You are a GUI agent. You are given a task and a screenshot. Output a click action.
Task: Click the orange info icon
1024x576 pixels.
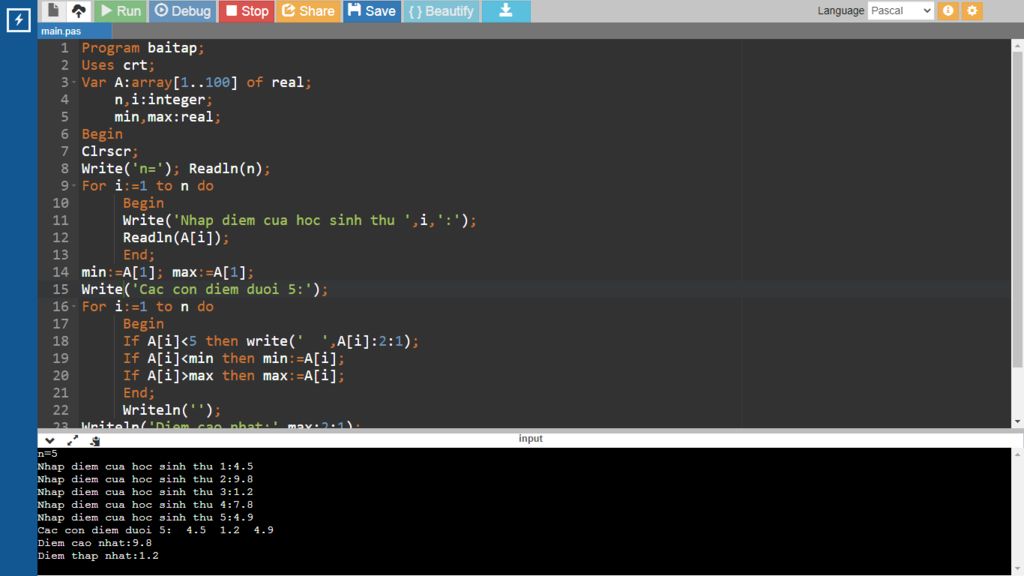click(948, 10)
